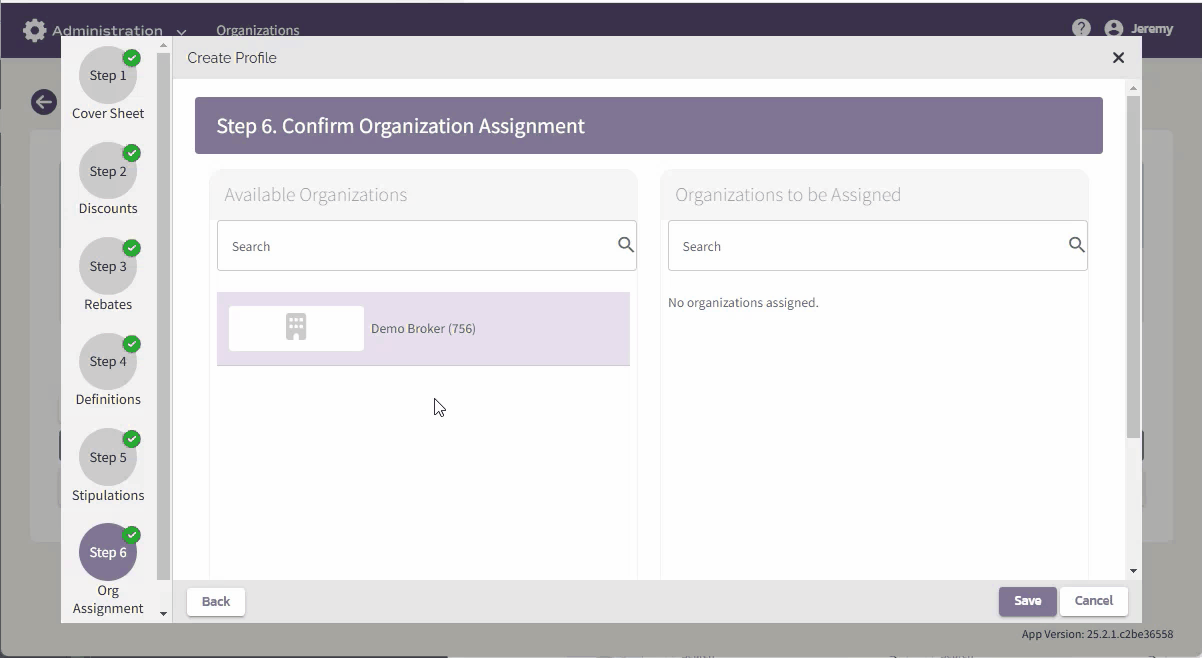This screenshot has height=658, width=1202.
Task: Expand the Administration dropdown chevron
Action: (x=181, y=32)
